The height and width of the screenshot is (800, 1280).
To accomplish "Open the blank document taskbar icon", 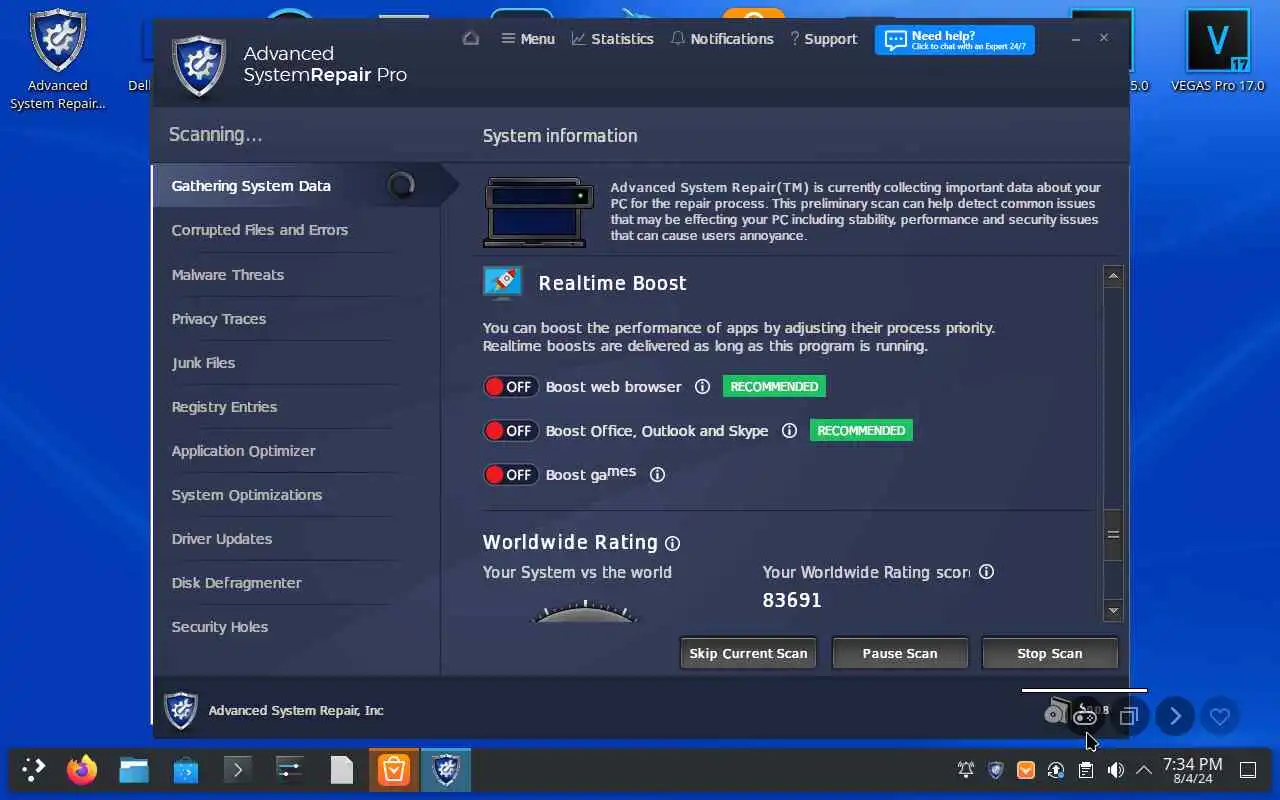I will pyautogui.click(x=342, y=770).
